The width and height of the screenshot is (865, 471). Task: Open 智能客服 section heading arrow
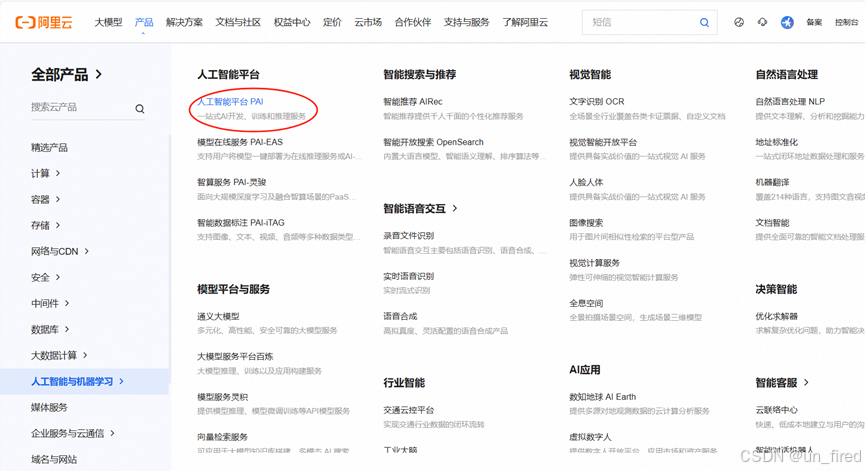coord(807,382)
